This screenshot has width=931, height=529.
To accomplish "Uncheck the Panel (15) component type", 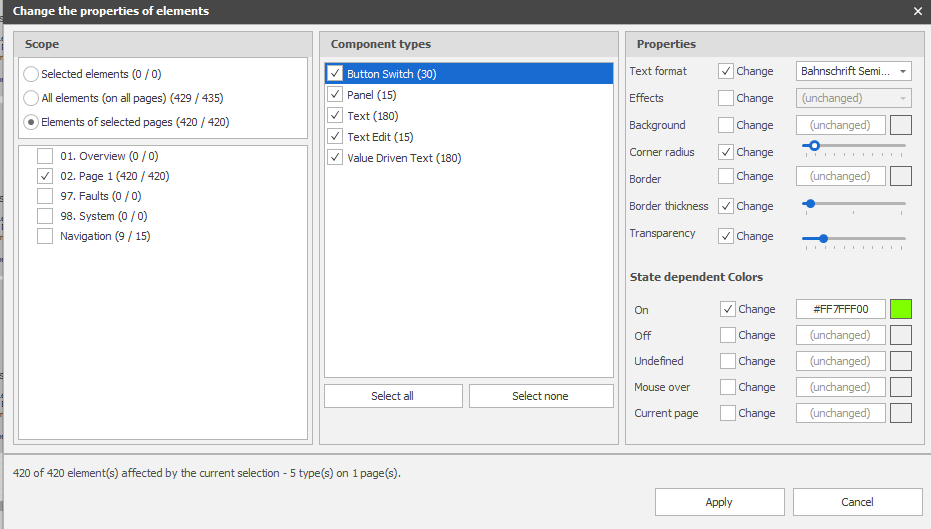I will tap(335, 94).
